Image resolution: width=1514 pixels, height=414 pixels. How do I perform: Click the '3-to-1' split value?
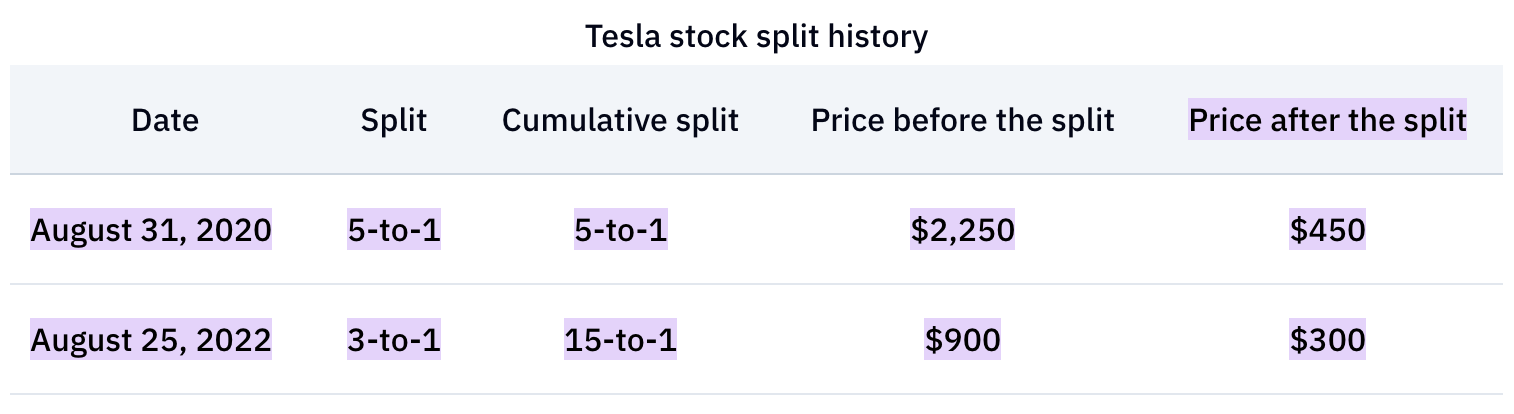click(394, 340)
